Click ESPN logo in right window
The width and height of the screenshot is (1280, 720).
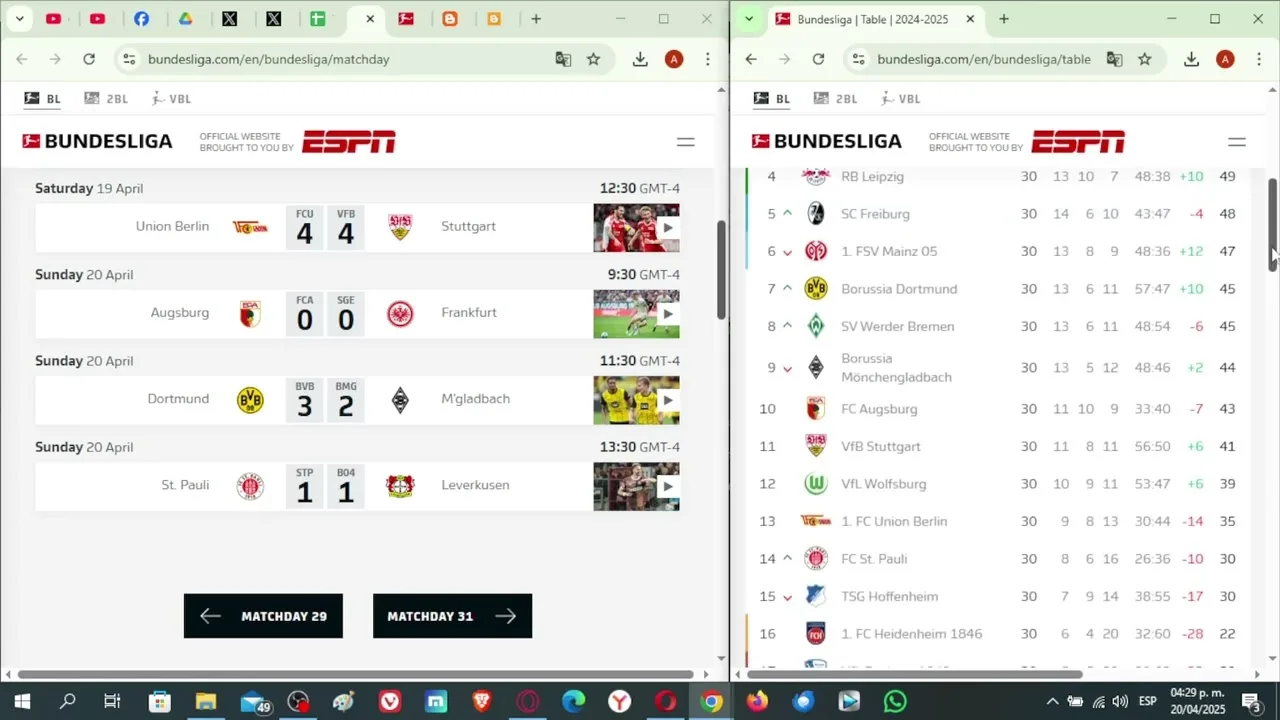point(1078,141)
